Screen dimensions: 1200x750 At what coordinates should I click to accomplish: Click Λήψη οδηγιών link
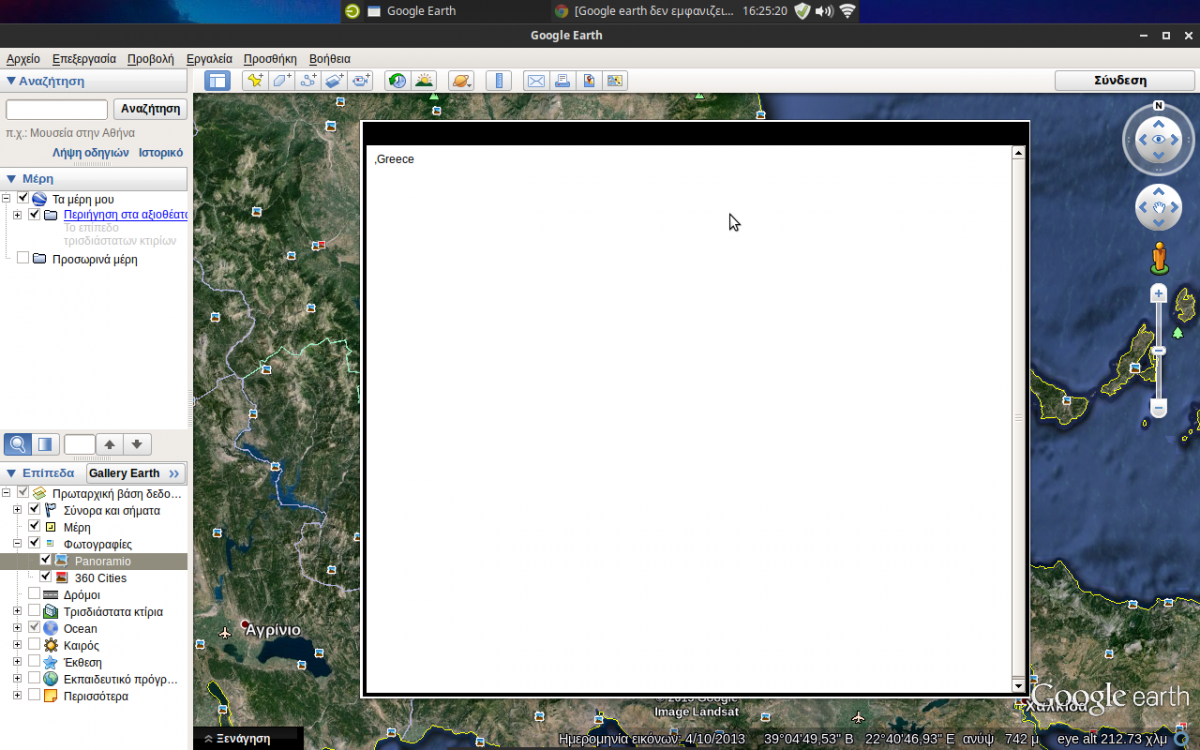91,153
